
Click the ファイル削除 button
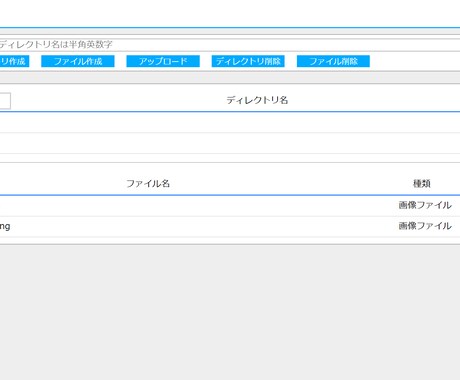(333, 61)
